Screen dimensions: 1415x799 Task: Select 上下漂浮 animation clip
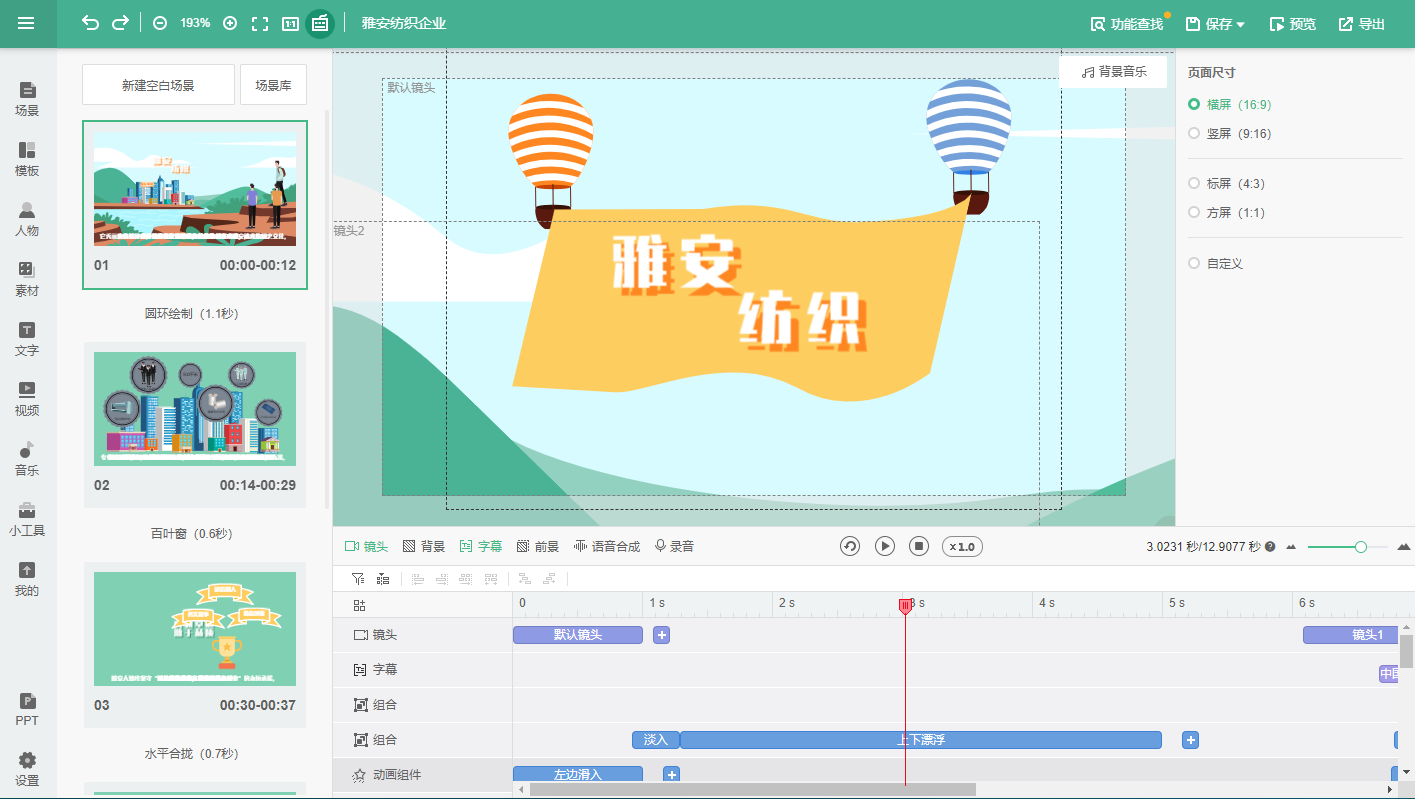point(921,740)
